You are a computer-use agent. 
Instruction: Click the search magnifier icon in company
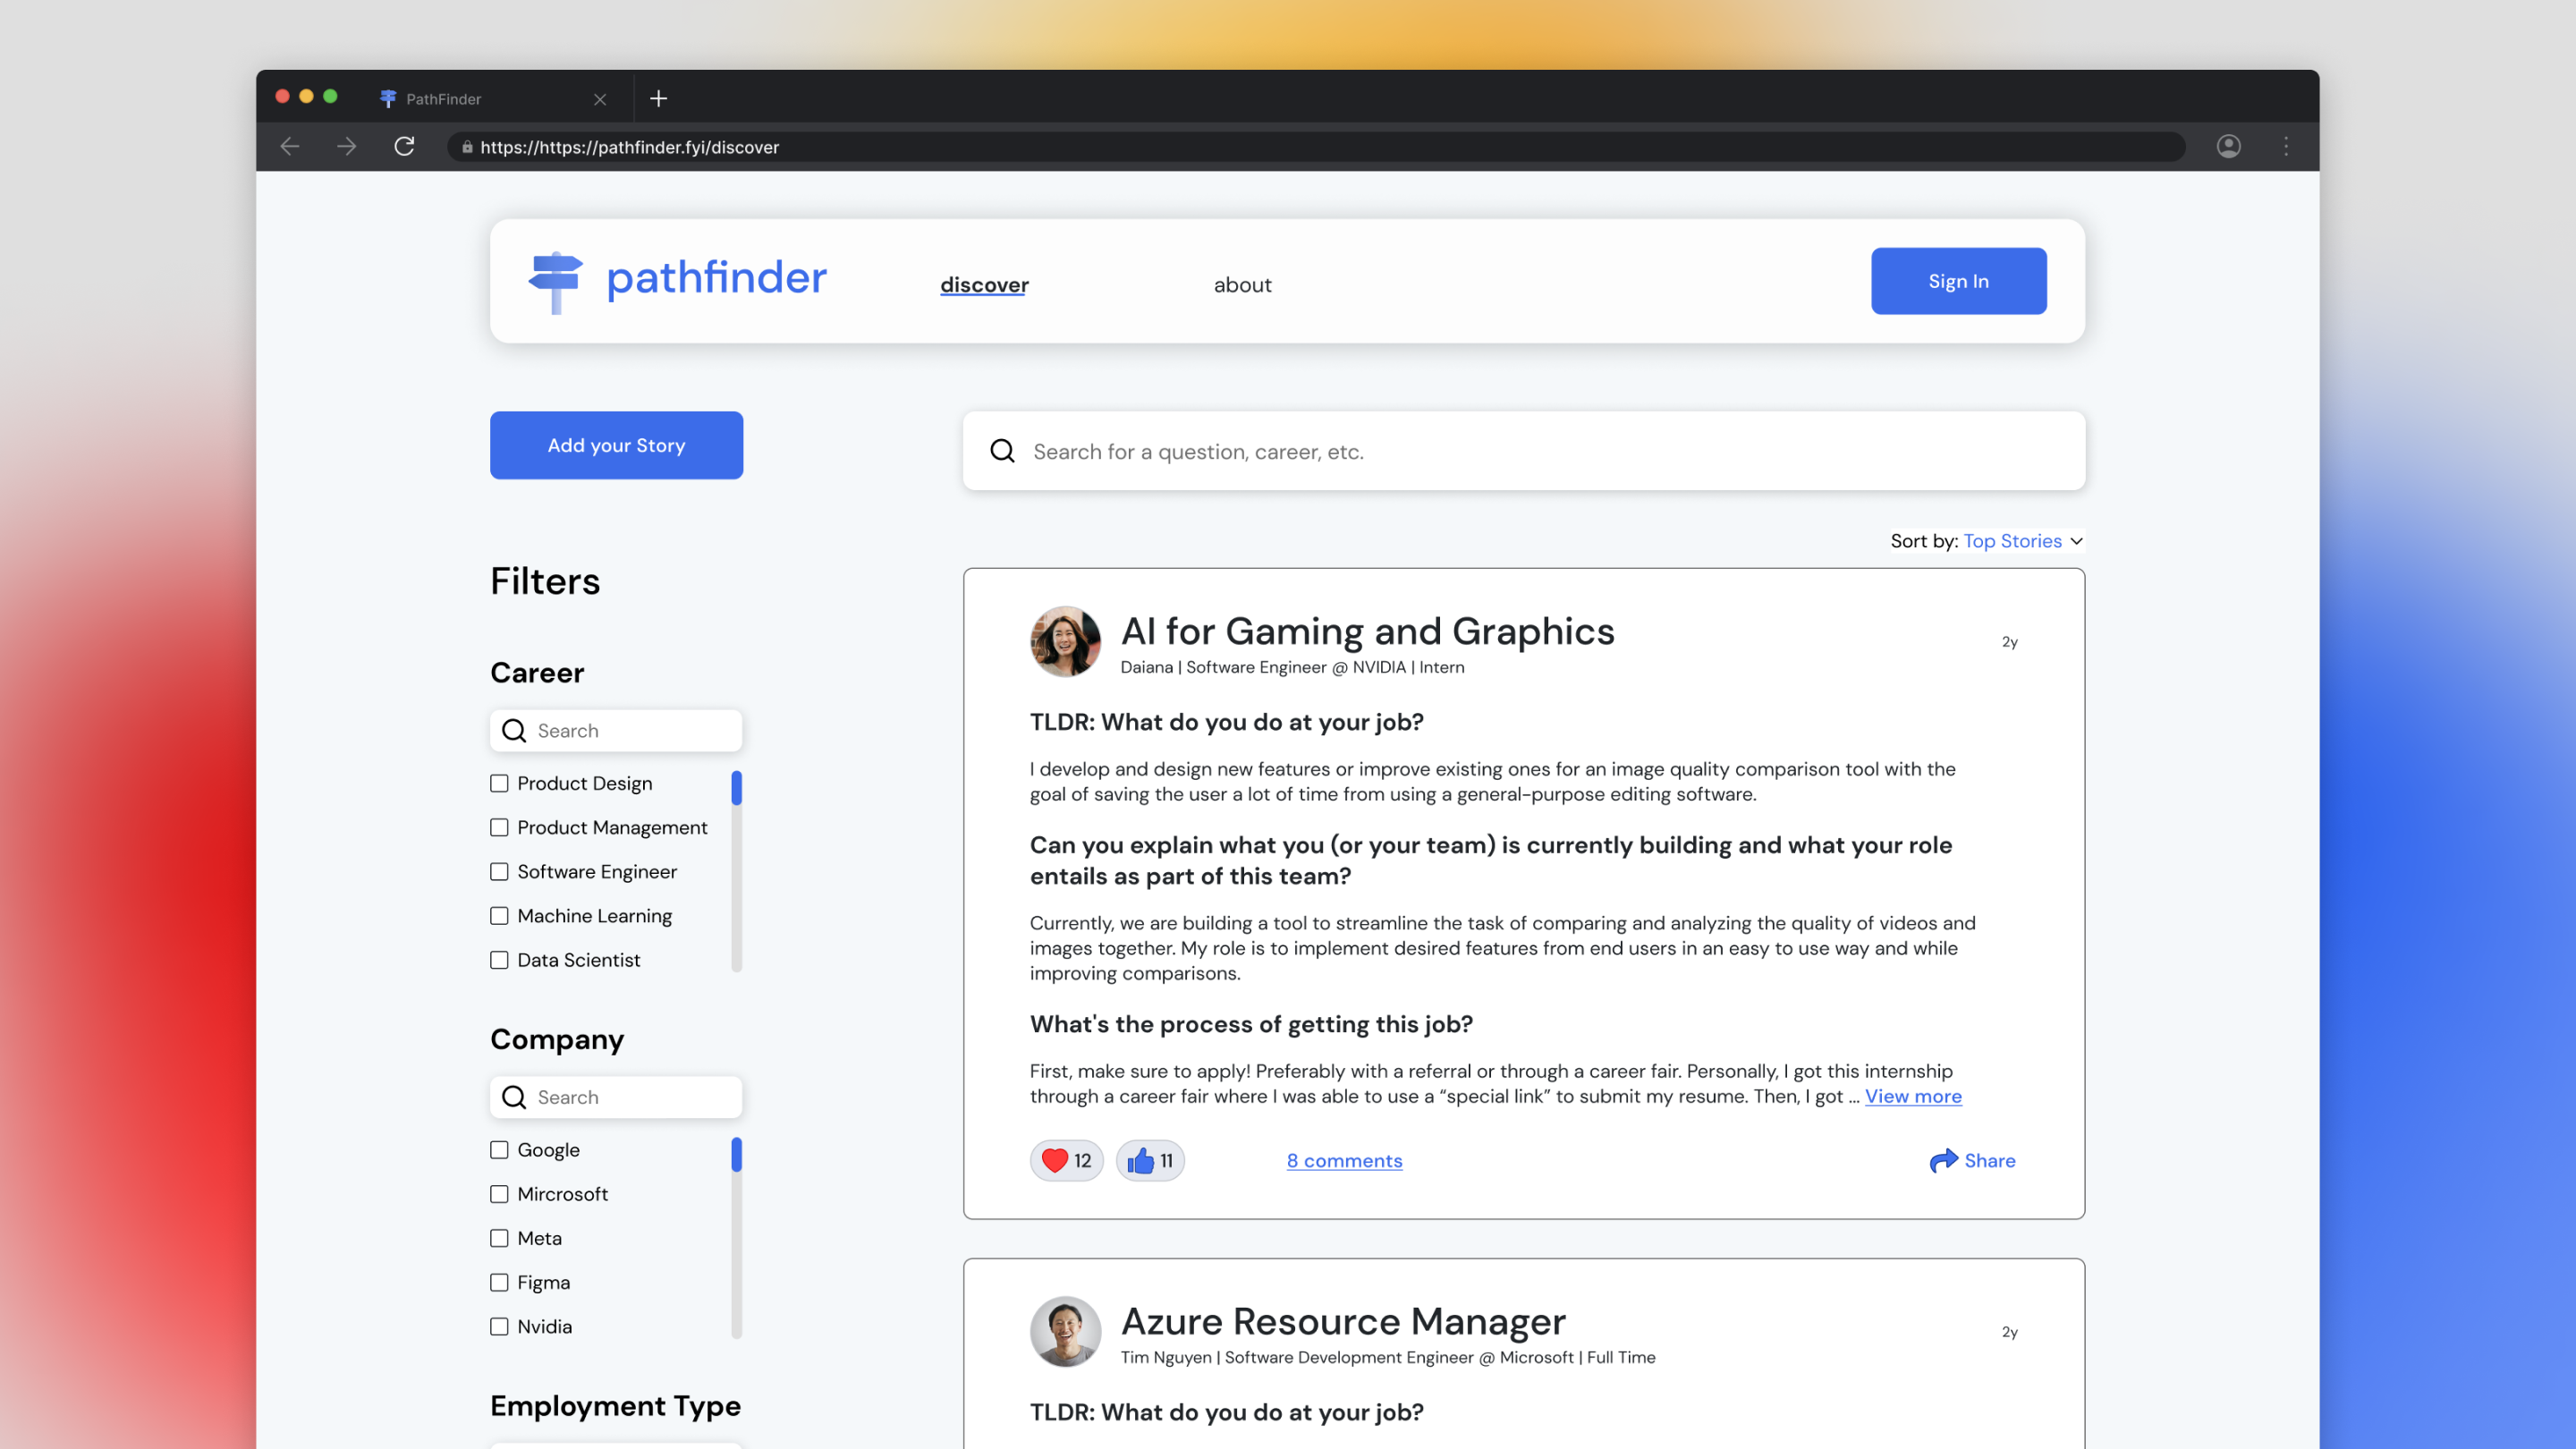tap(515, 1095)
